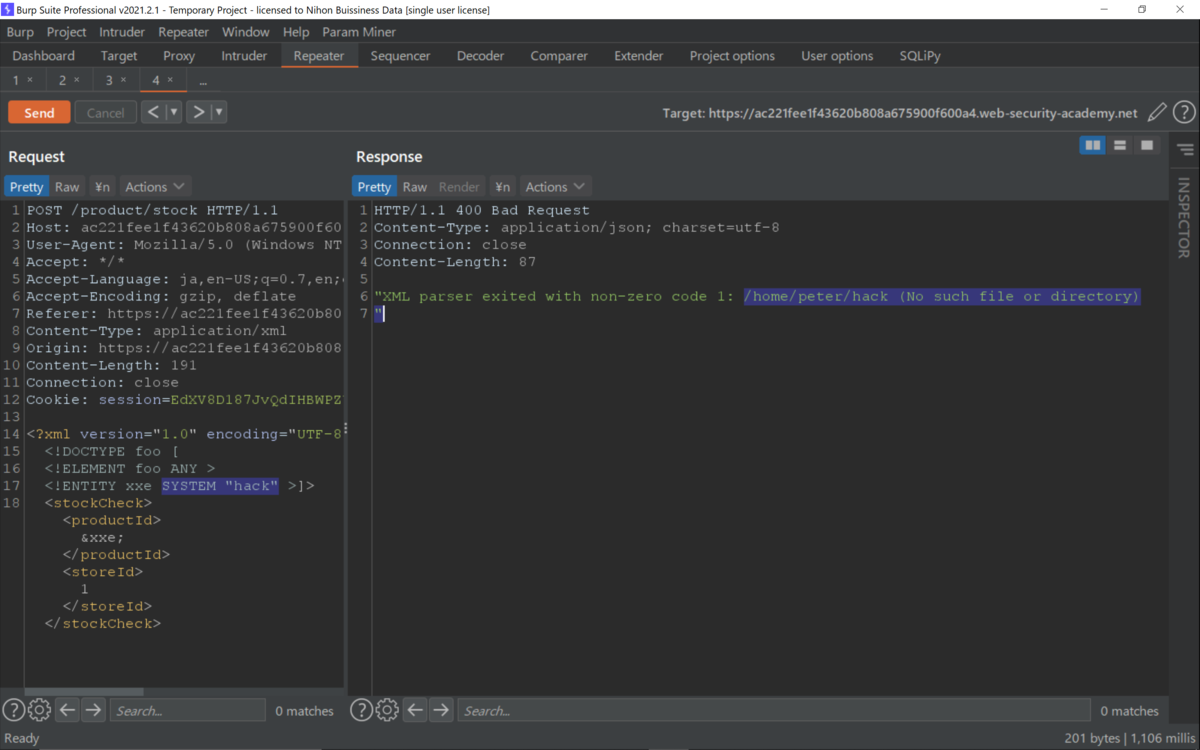This screenshot has width=1200, height=750.
Task: Open the back history dropdown arrow
Action: pos(173,112)
